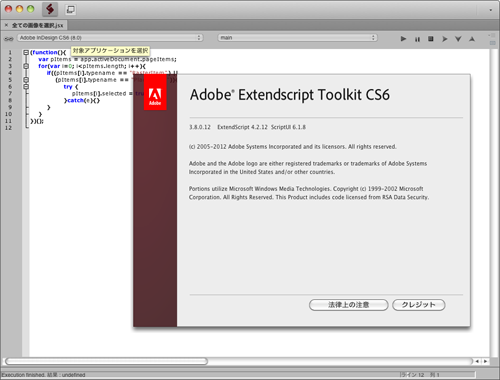Image resolution: width=500 pixels, height=380 pixels.
Task: Open the main engine dropdown
Action: tap(298, 38)
